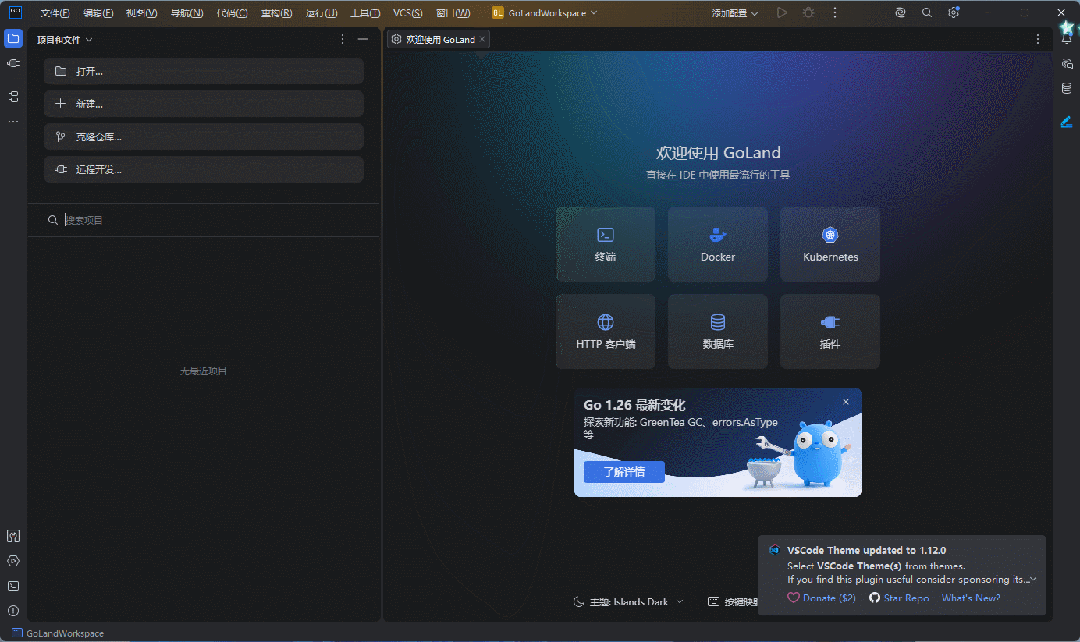Click the What's New? link

[970, 598]
